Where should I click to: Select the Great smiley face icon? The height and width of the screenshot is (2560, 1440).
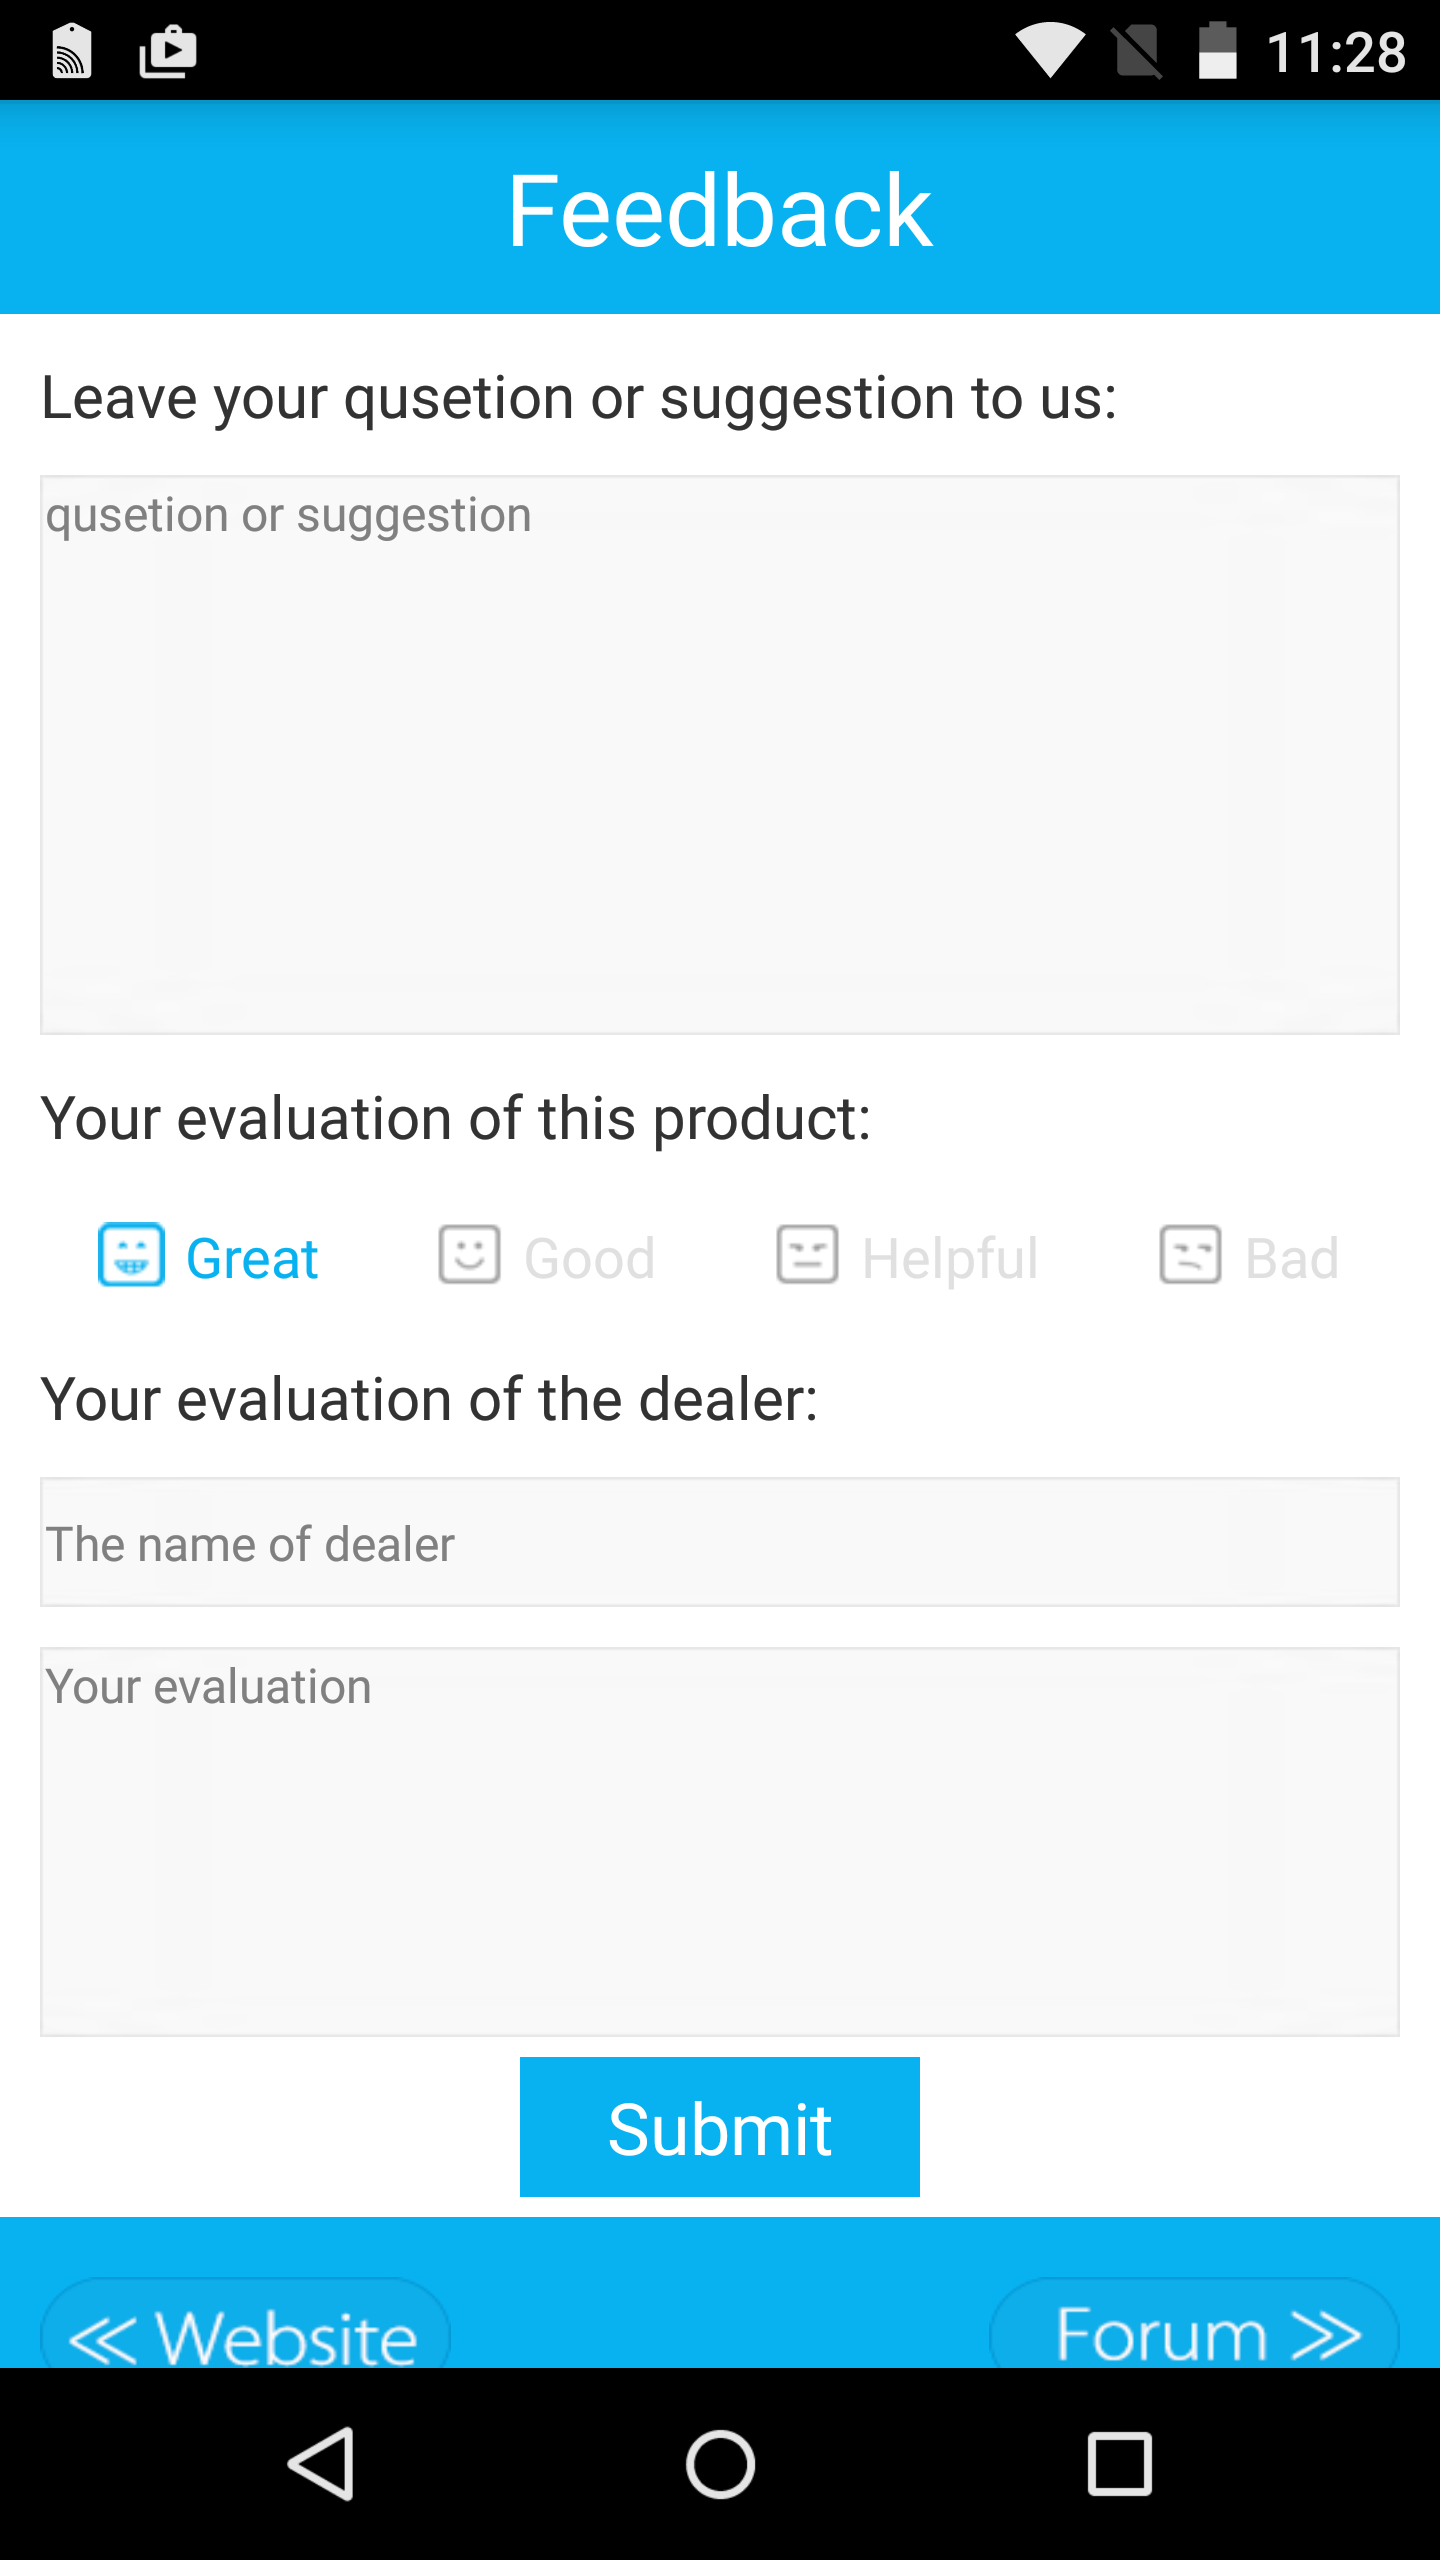(x=131, y=1254)
